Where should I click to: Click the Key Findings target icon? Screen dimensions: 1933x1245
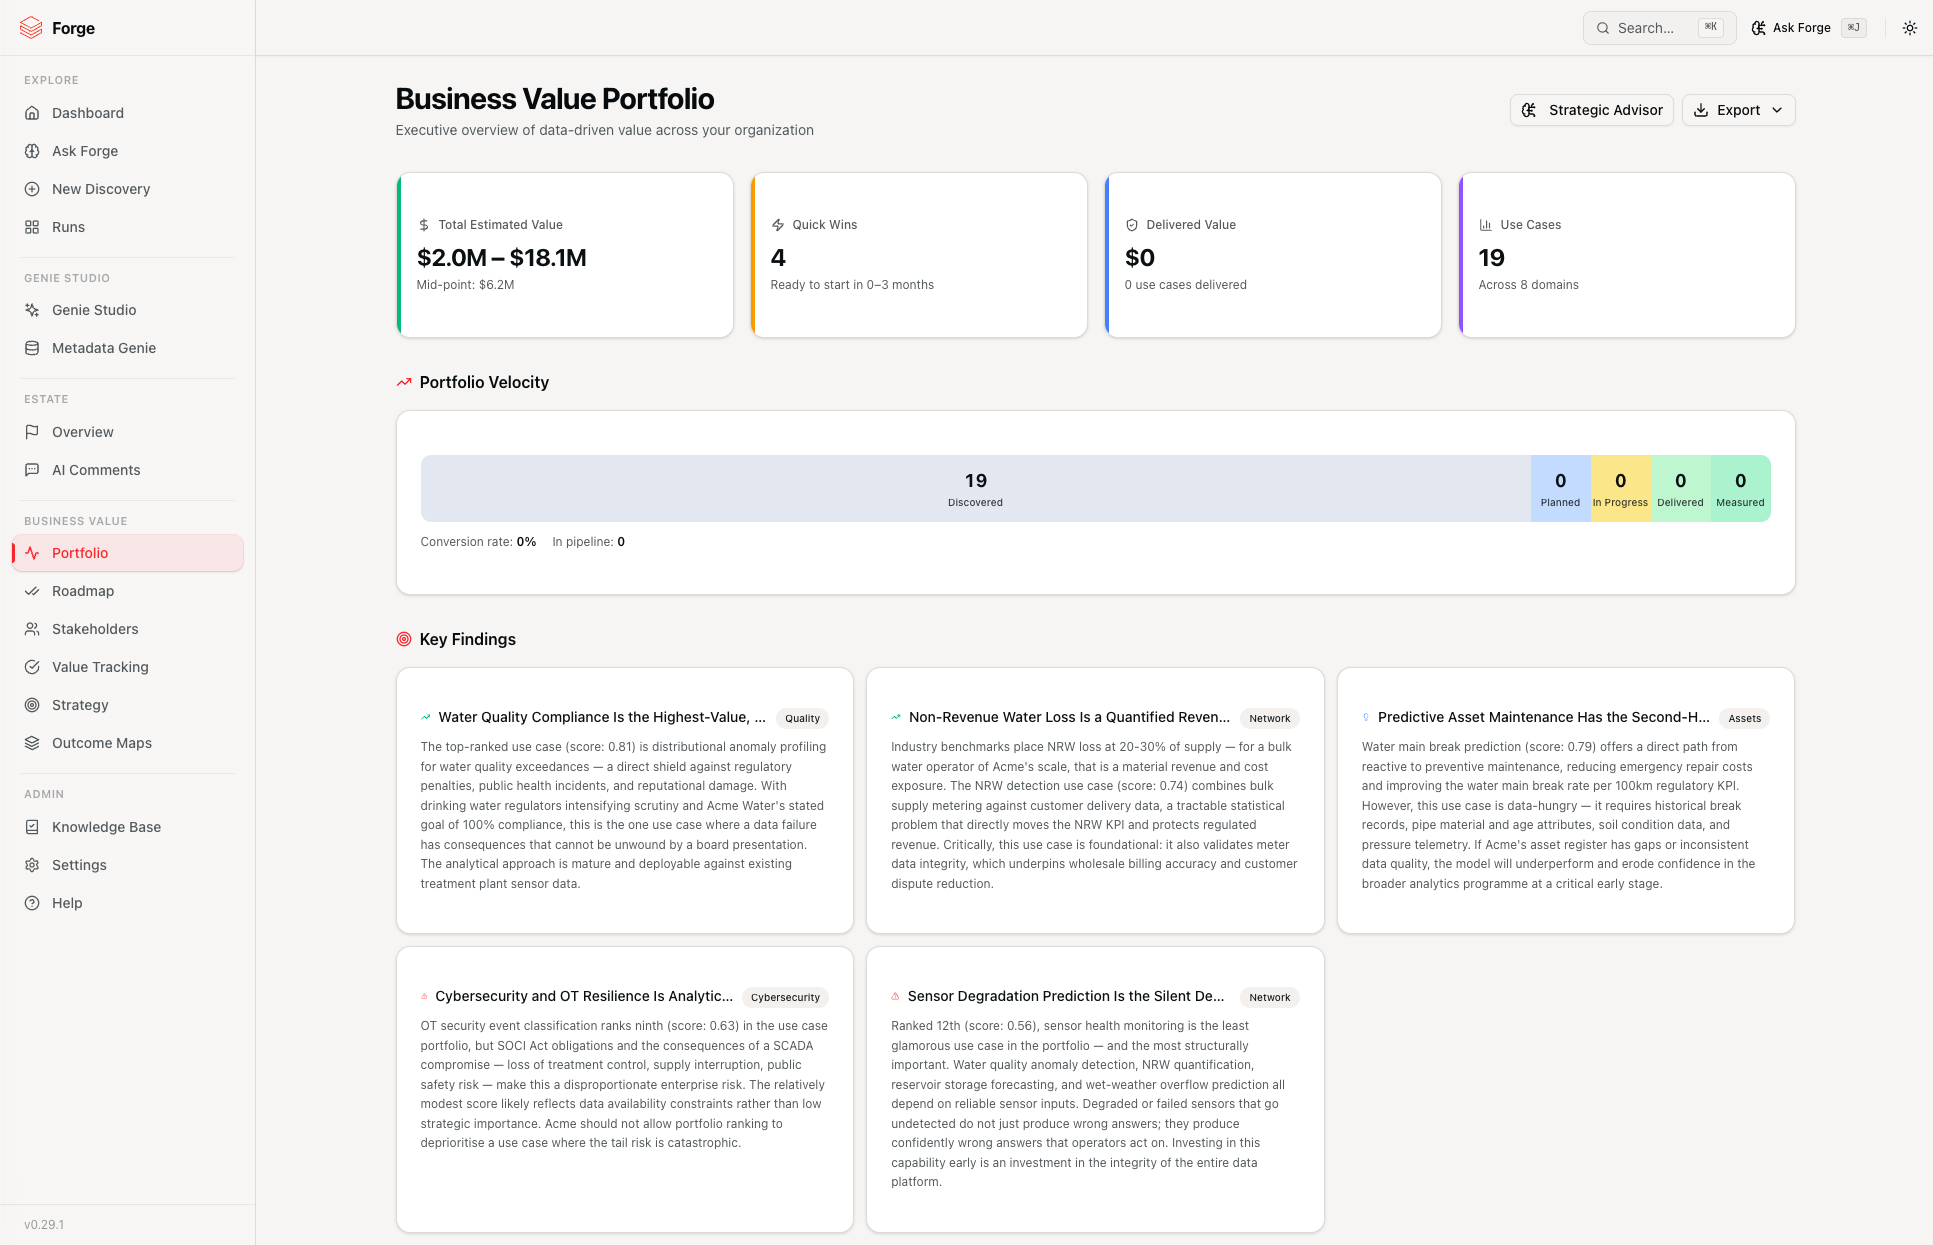(x=404, y=639)
